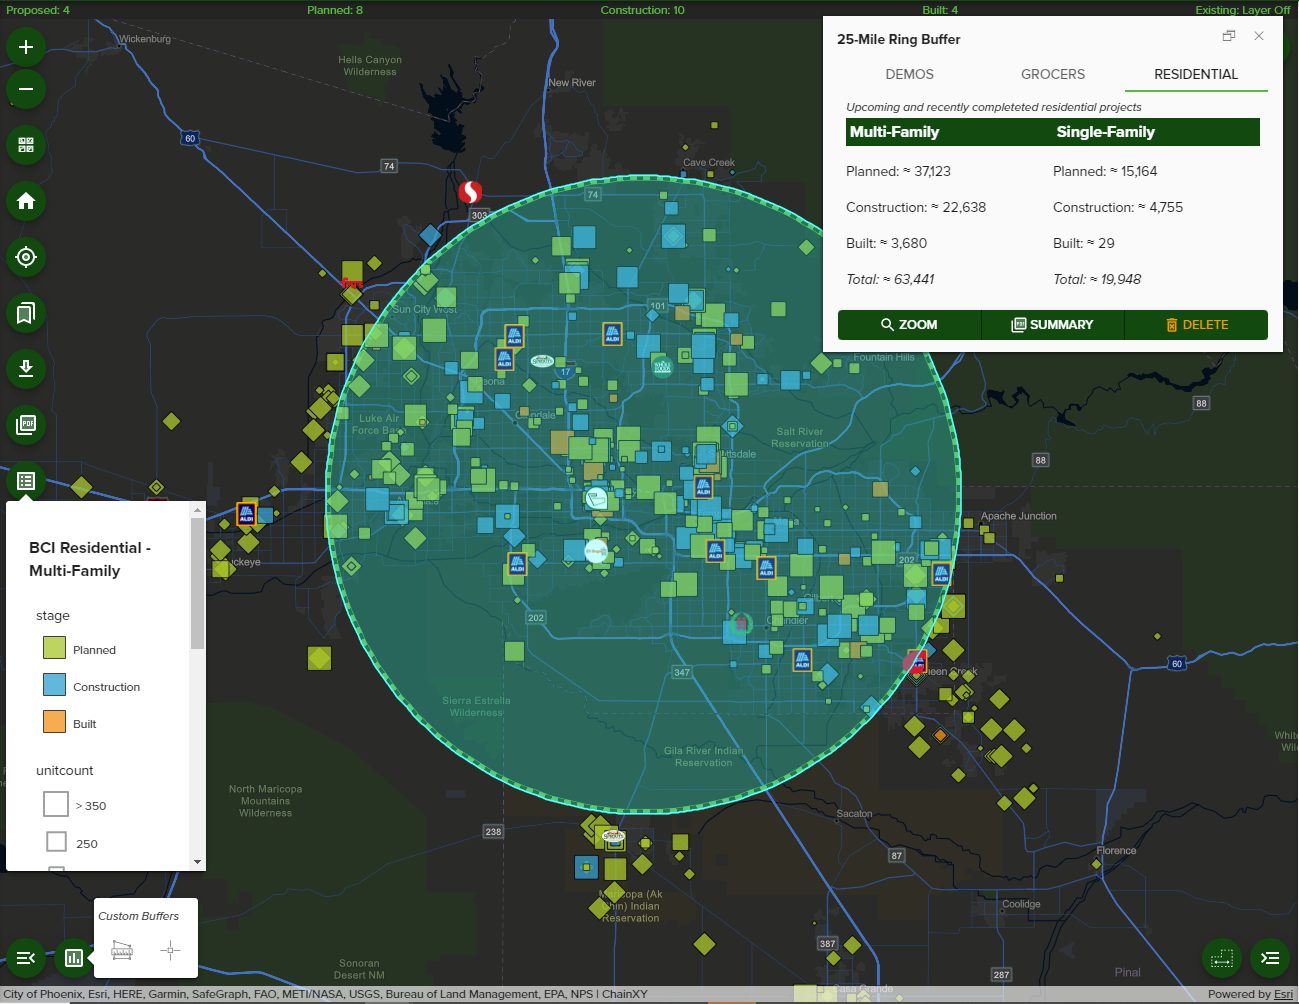Click the SUMMARY button
Viewport: 1299px width, 1004px height.
[1052, 324]
